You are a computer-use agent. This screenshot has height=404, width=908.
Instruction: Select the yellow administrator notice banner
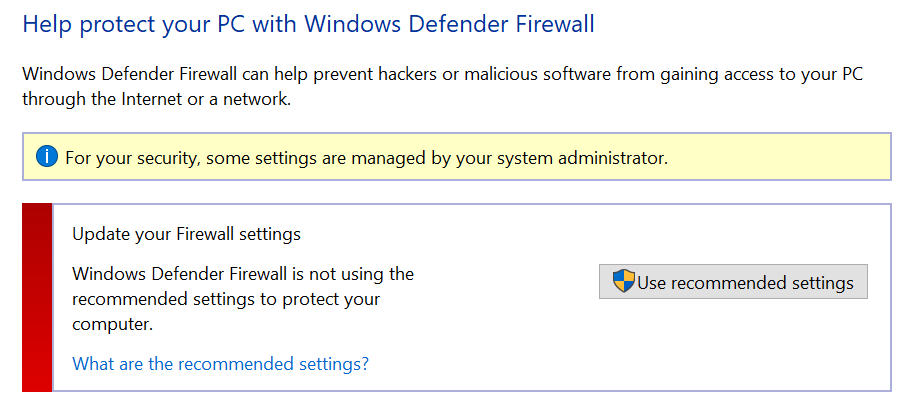point(456,157)
